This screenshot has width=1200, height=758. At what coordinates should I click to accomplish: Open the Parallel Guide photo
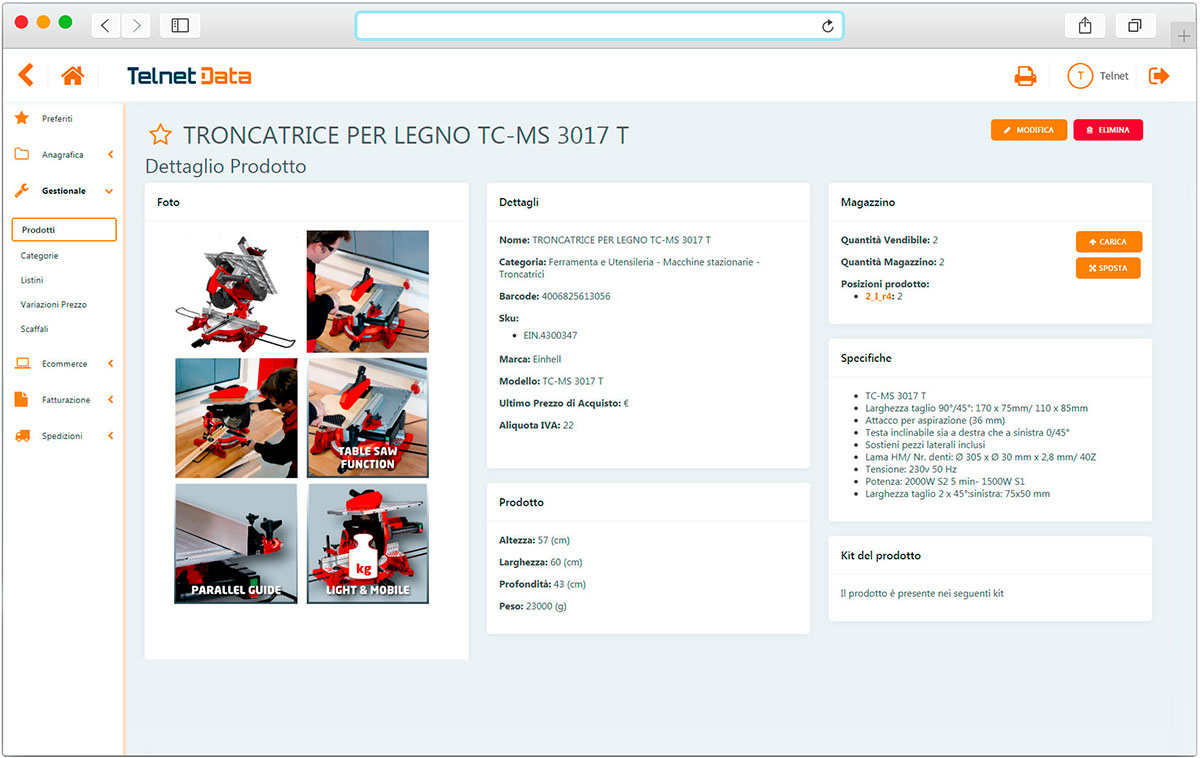tap(236, 544)
